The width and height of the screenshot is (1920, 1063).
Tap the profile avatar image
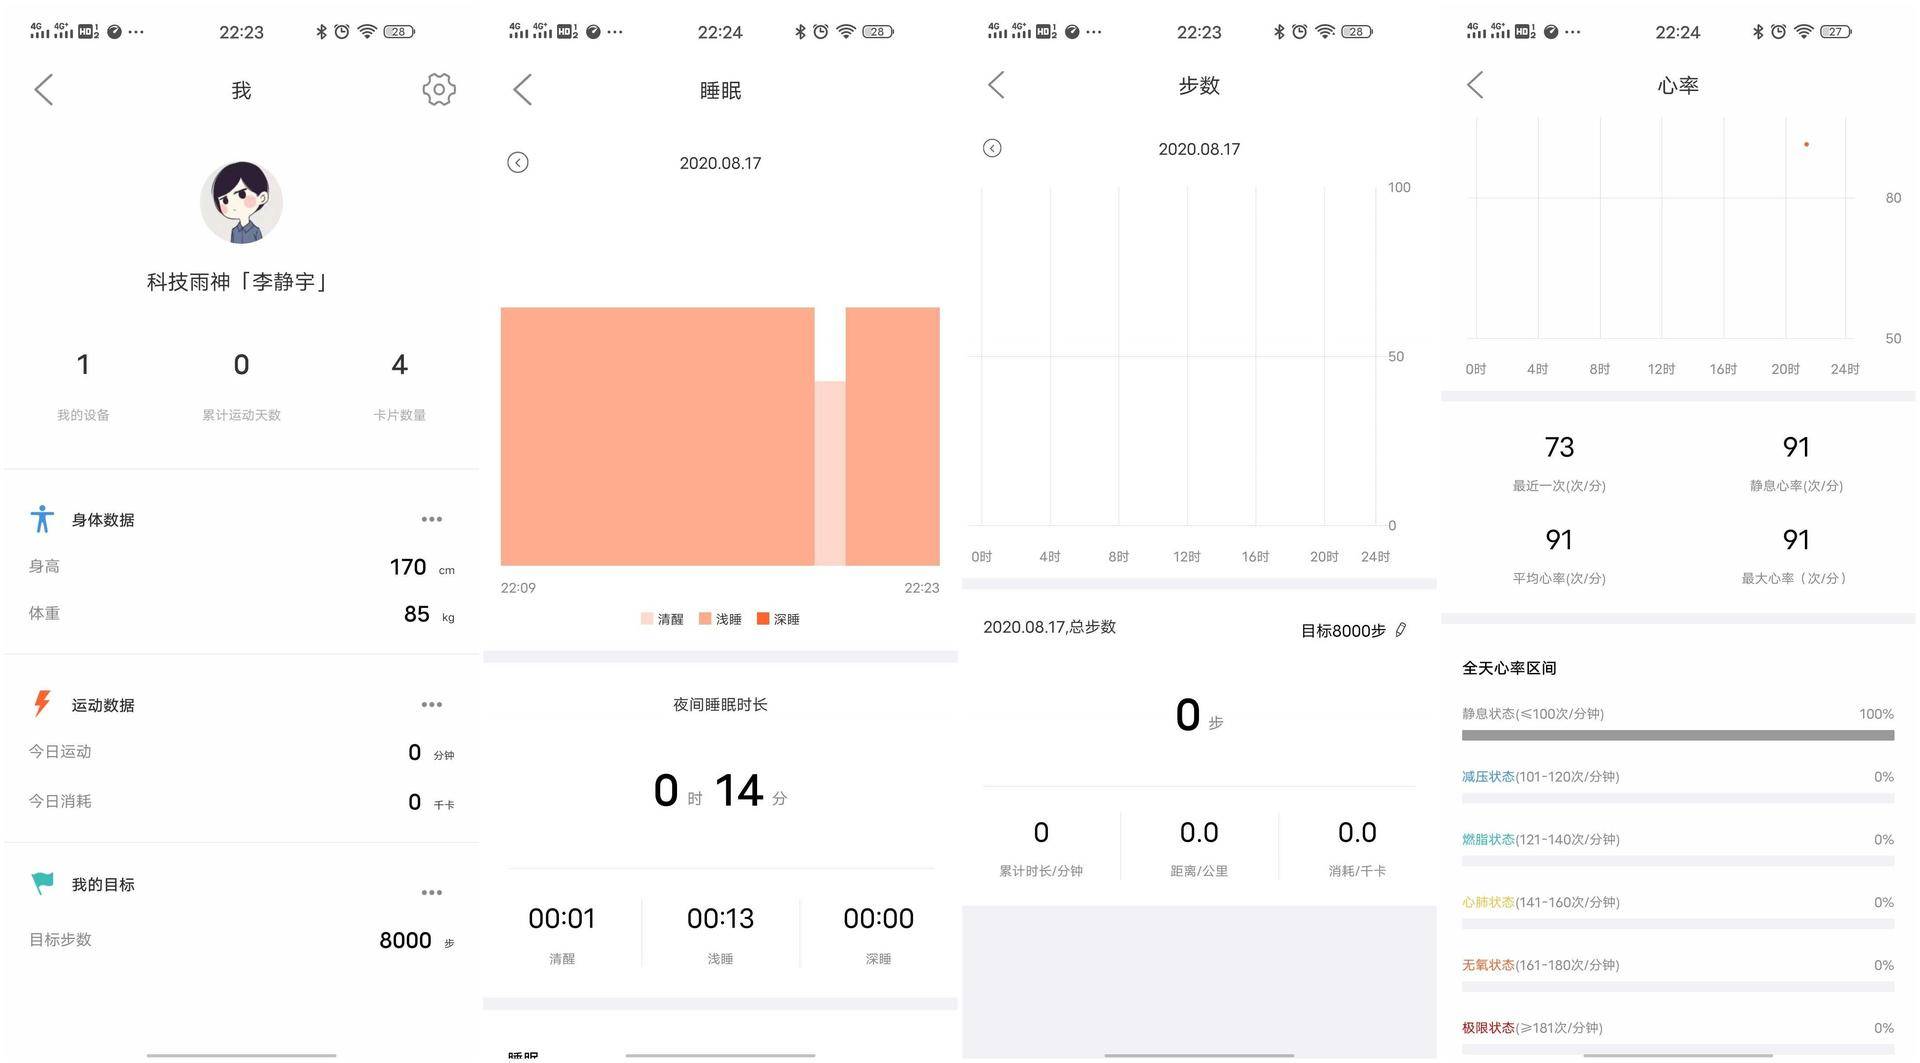coord(240,201)
